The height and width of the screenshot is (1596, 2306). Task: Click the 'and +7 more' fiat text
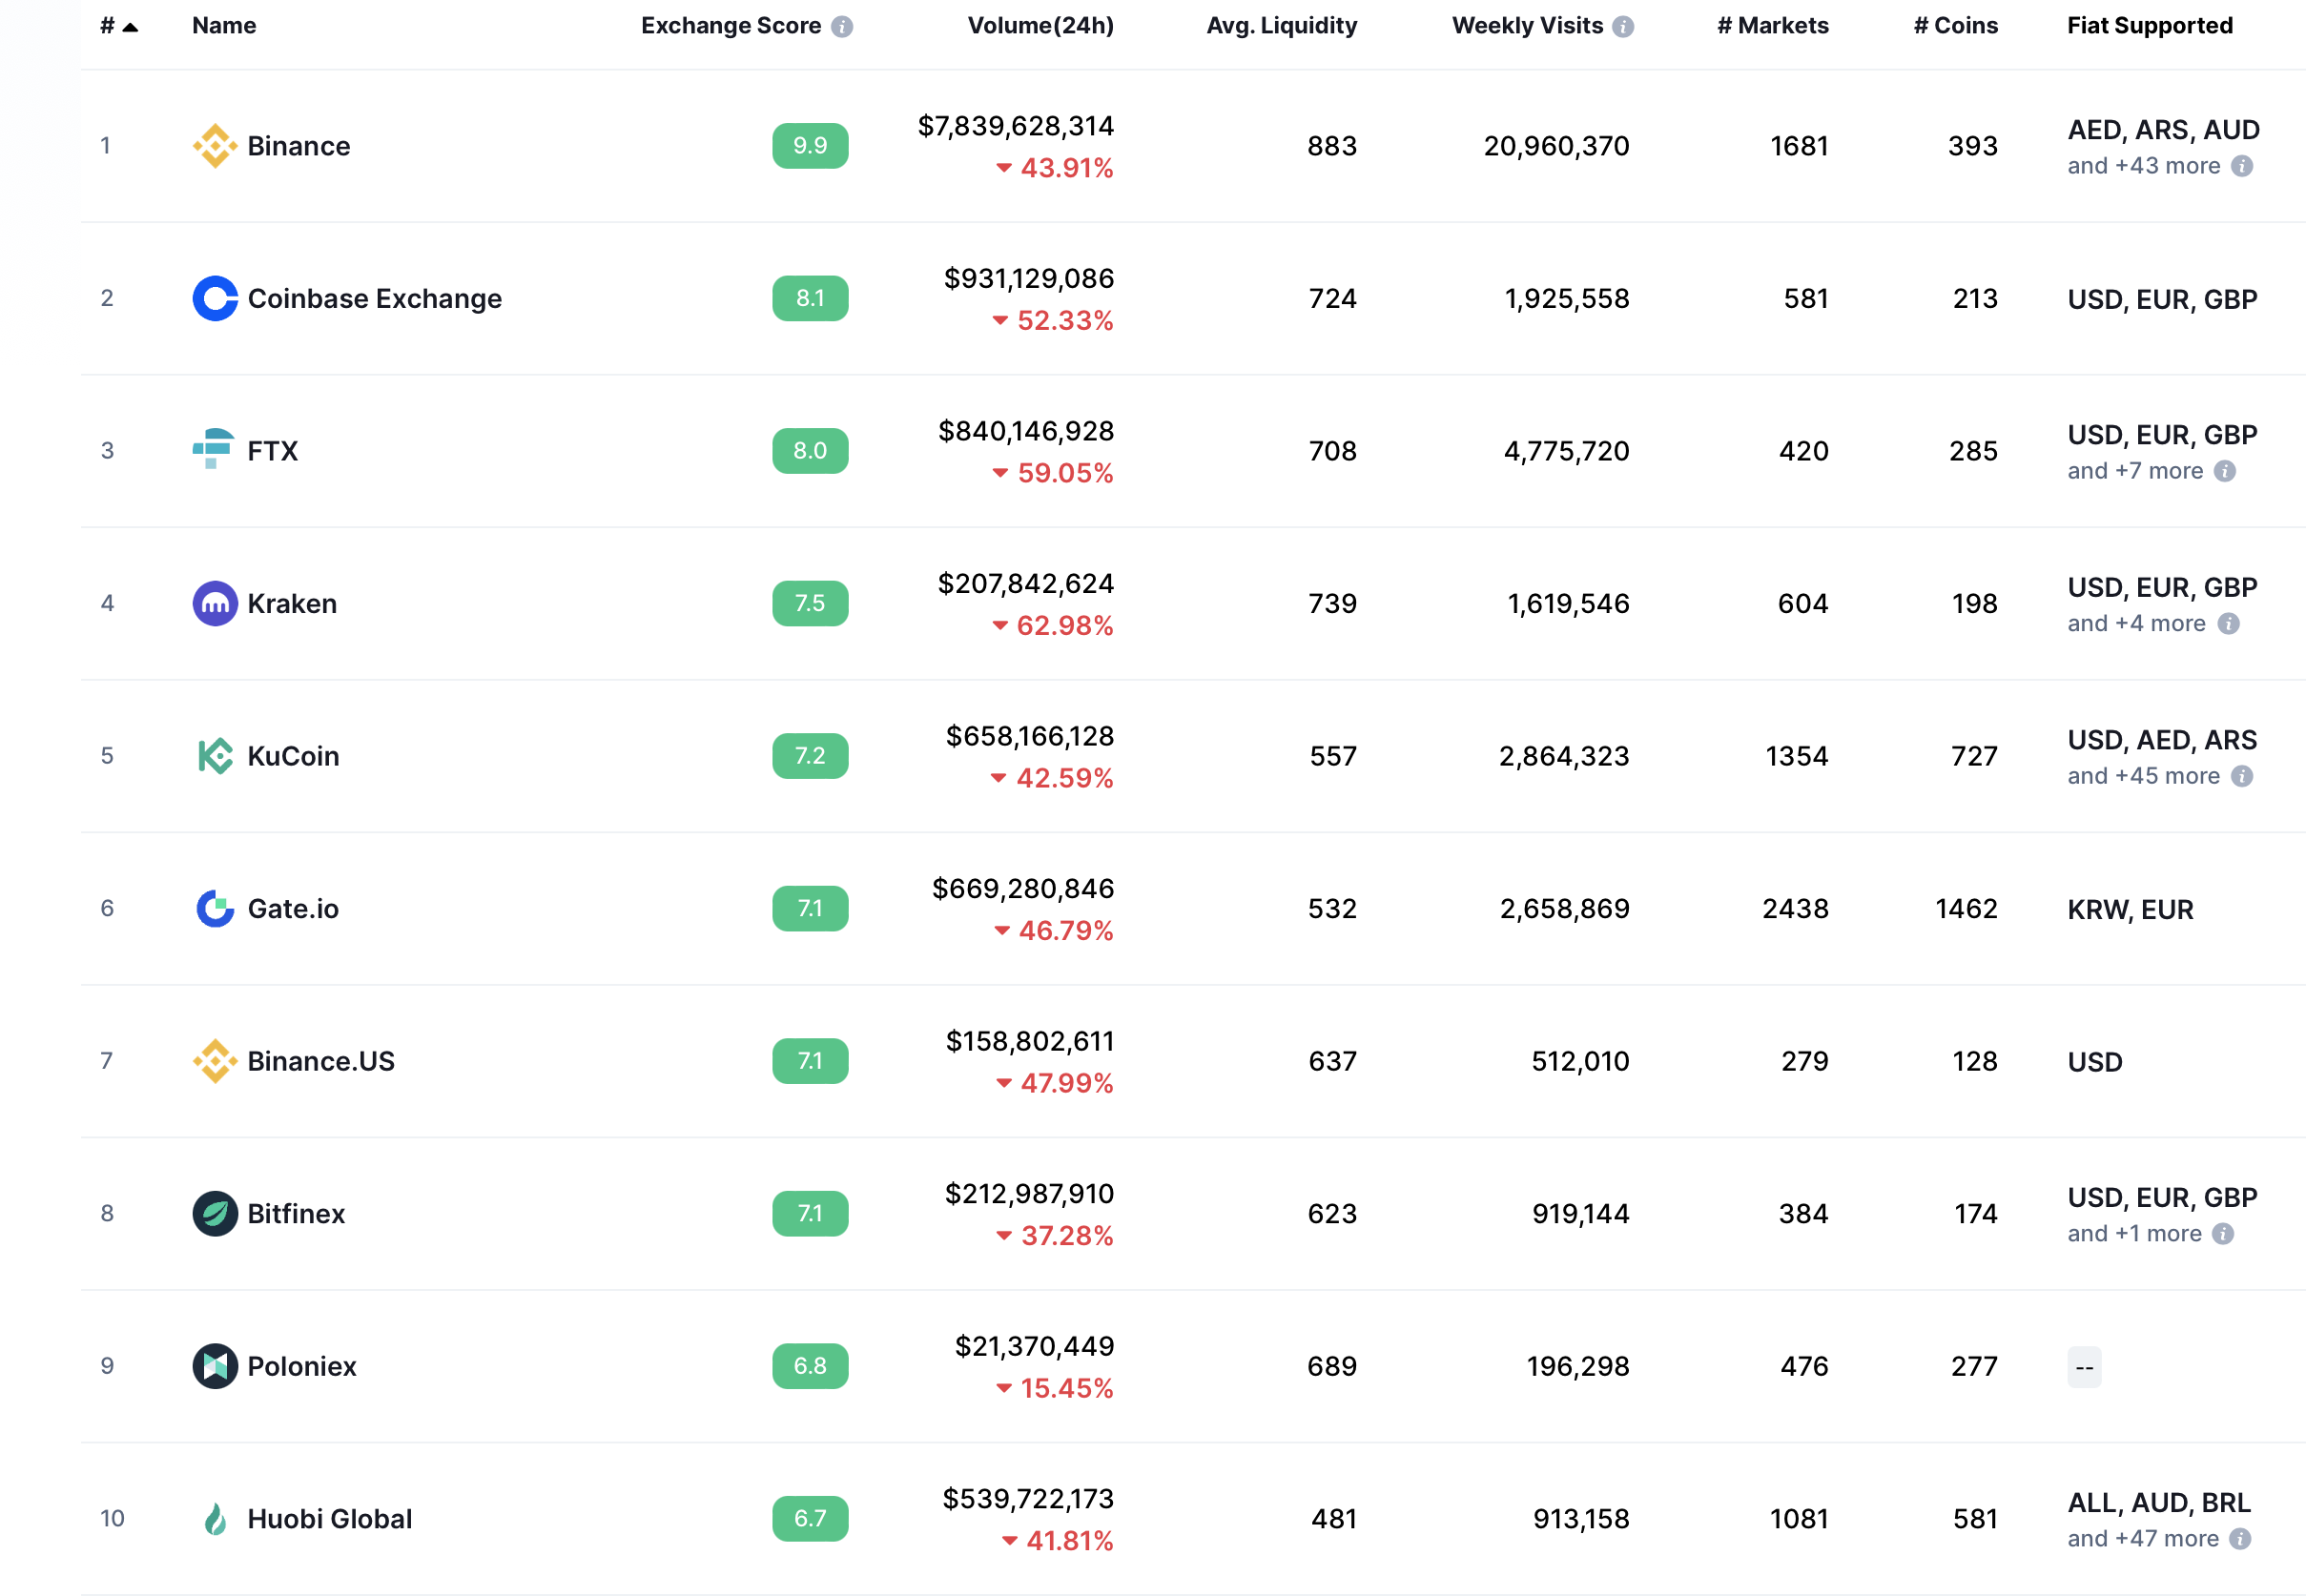coord(2135,471)
